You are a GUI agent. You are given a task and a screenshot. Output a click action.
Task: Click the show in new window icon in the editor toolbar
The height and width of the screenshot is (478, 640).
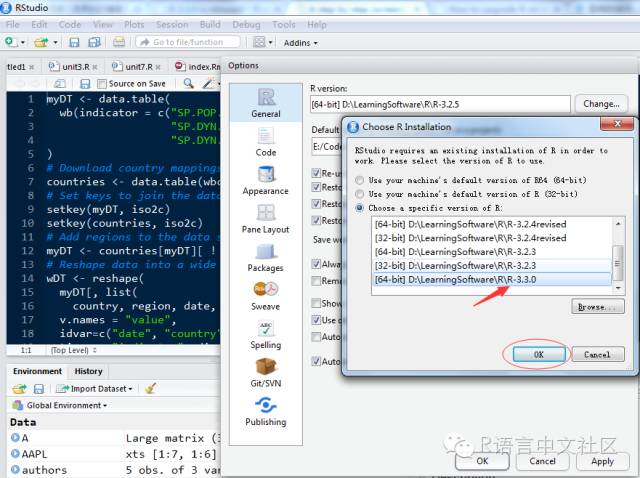[x=60, y=84]
